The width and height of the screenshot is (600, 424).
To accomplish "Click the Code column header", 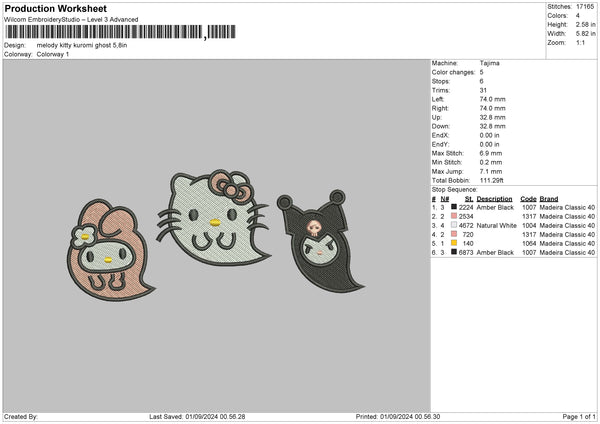I will click(528, 199).
